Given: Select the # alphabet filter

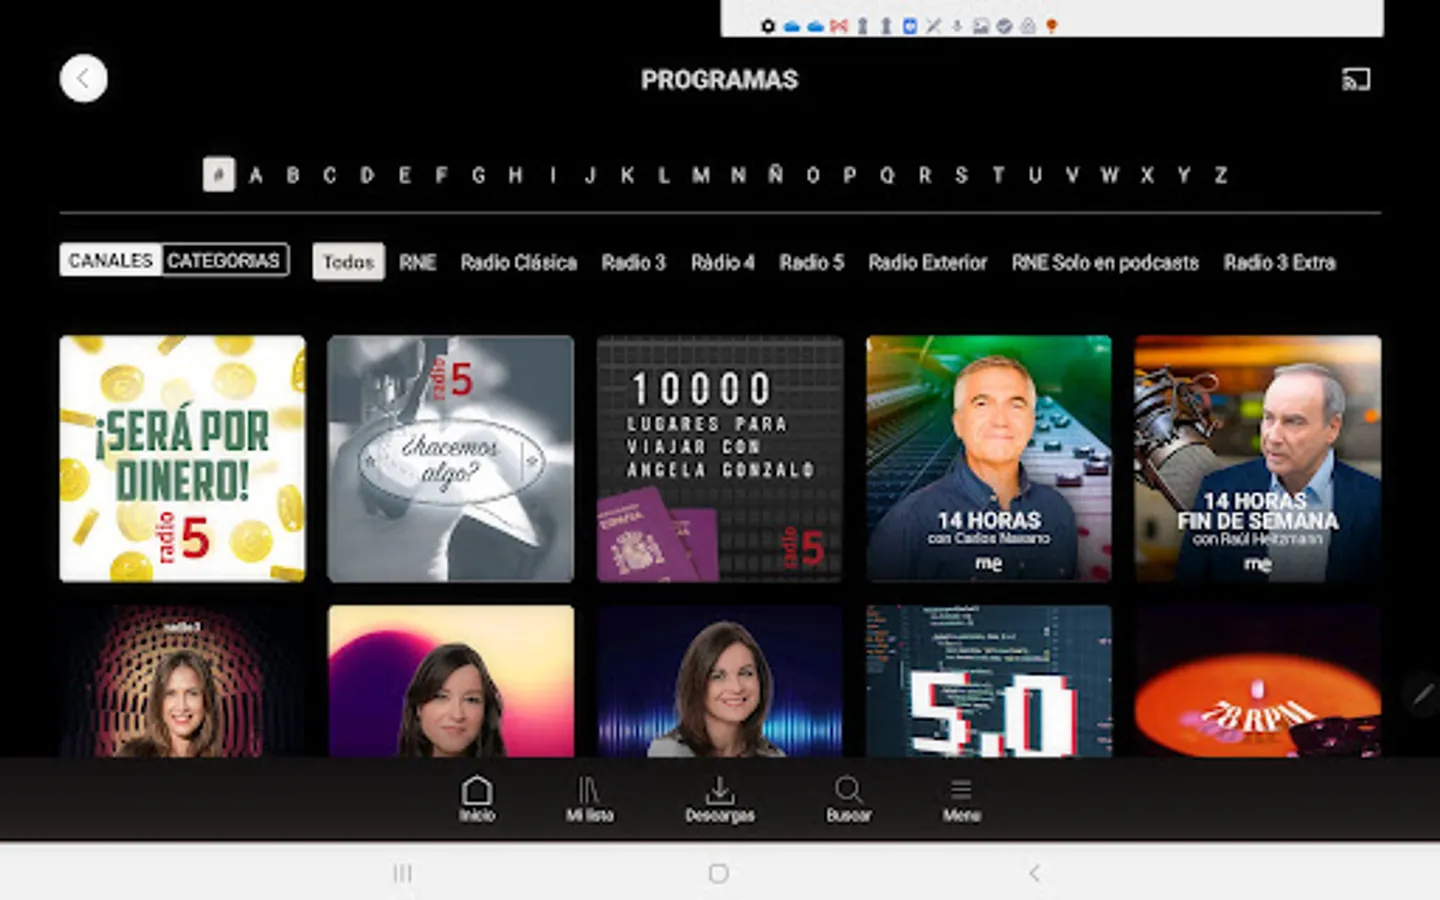Looking at the screenshot, I should [218, 175].
